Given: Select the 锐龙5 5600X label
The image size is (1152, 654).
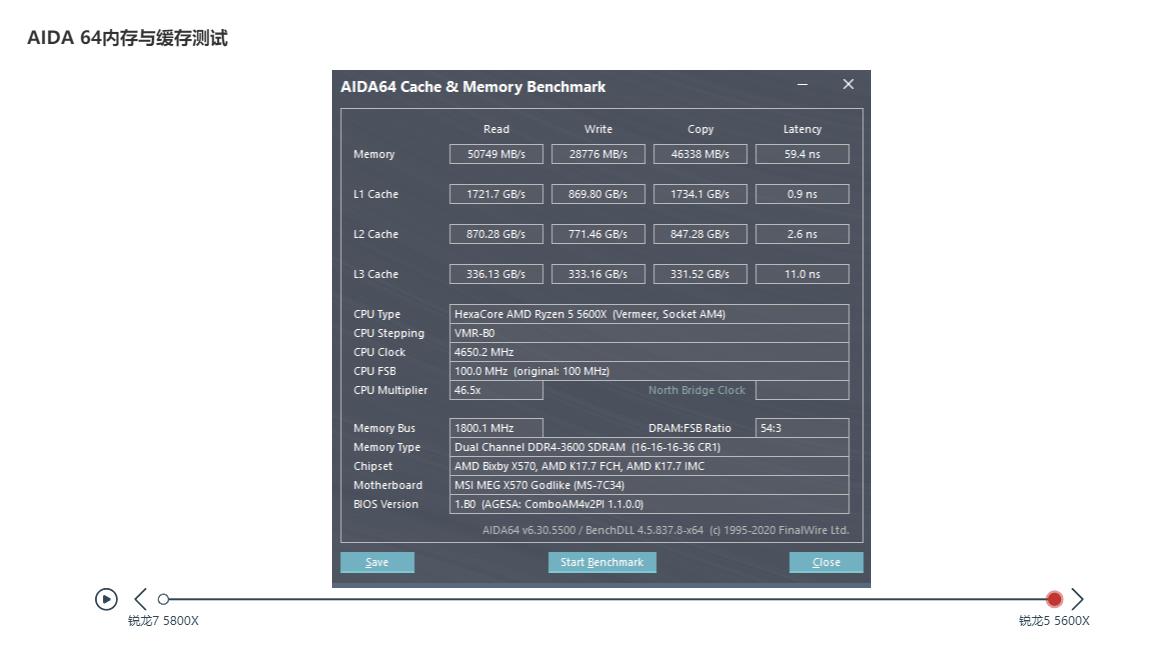Looking at the screenshot, I should 1056,620.
